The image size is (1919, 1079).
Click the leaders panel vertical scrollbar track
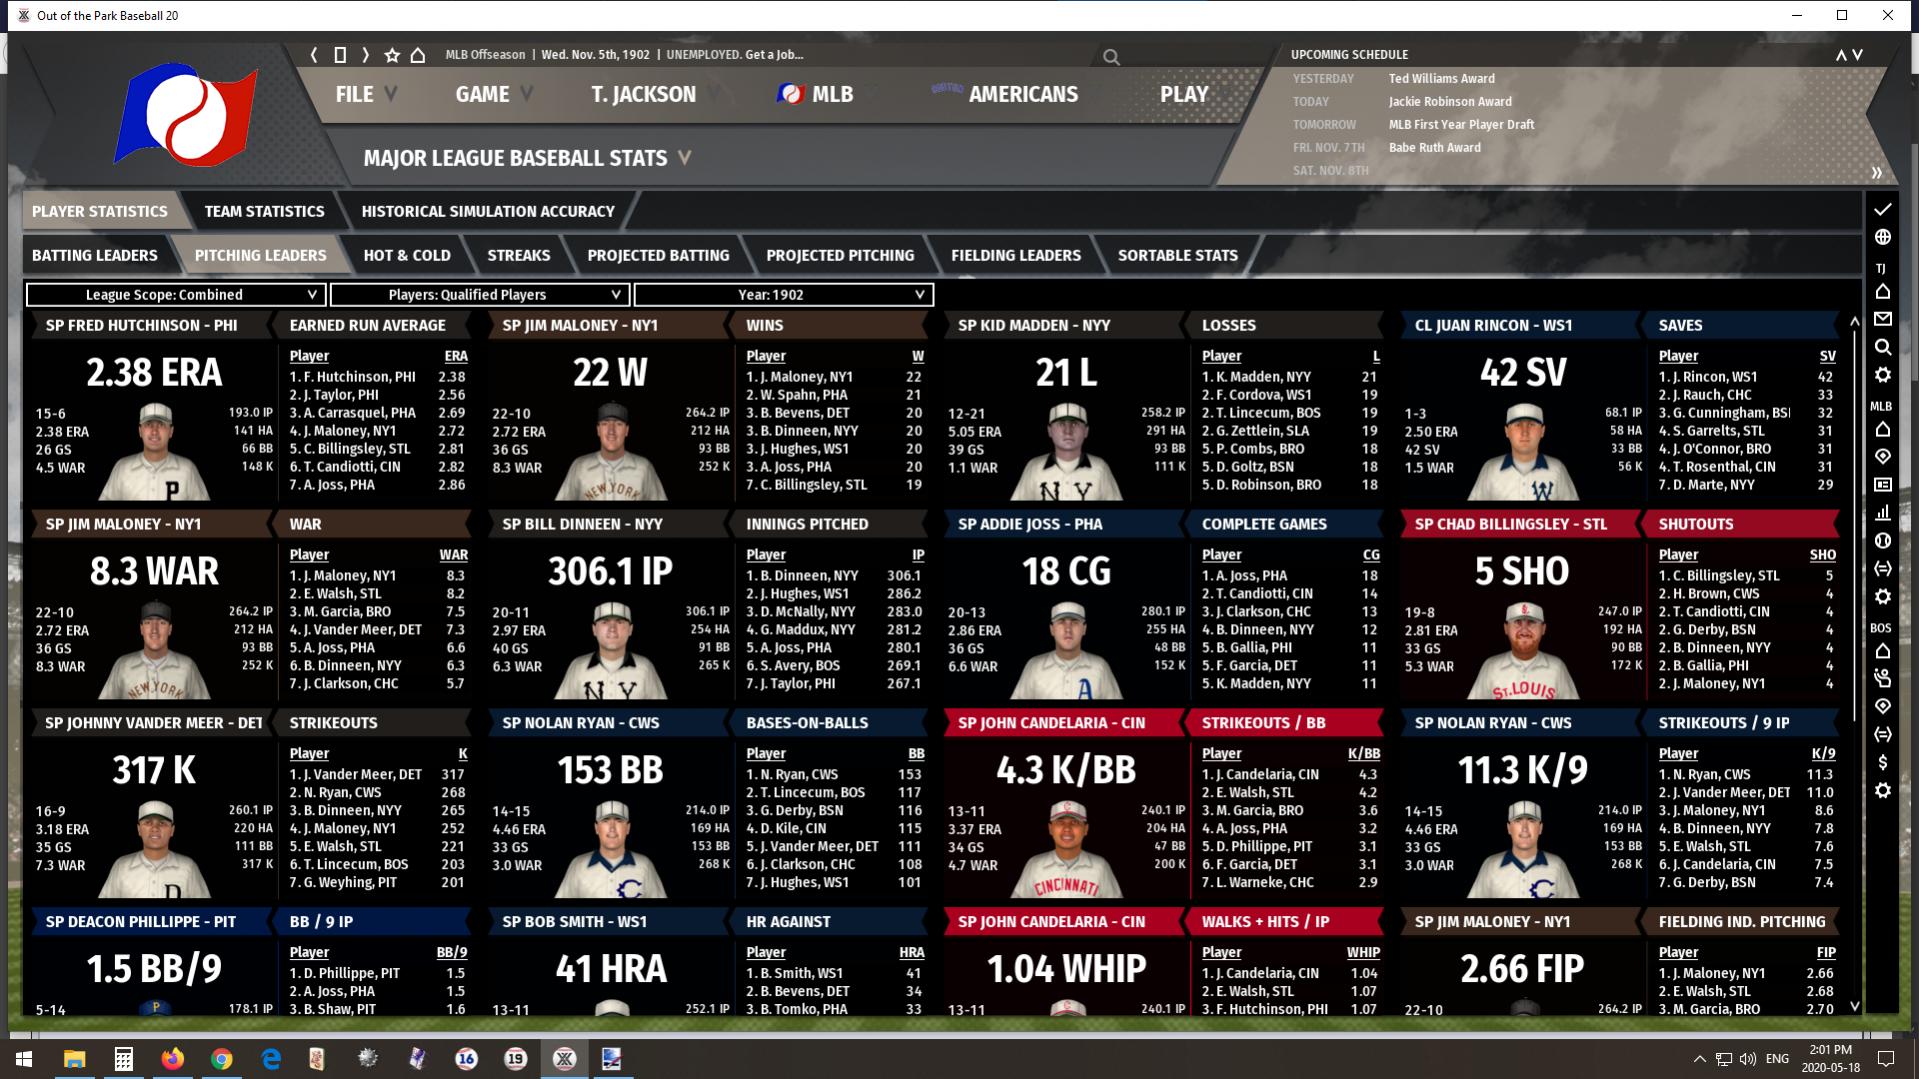(1854, 663)
